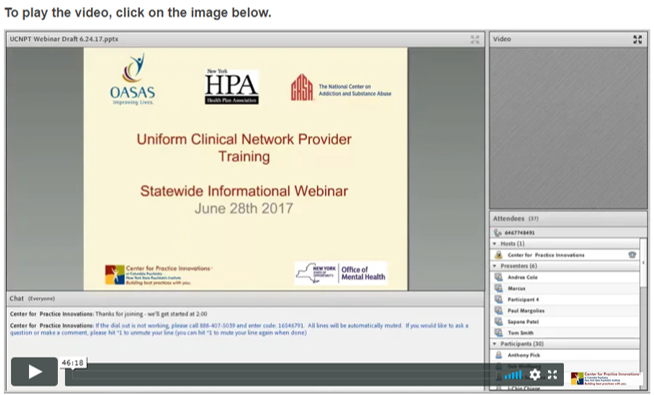Viewport: 654px width, 395px height.
Task: Click the blue dial-out instructions chat message
Action: 239,329
